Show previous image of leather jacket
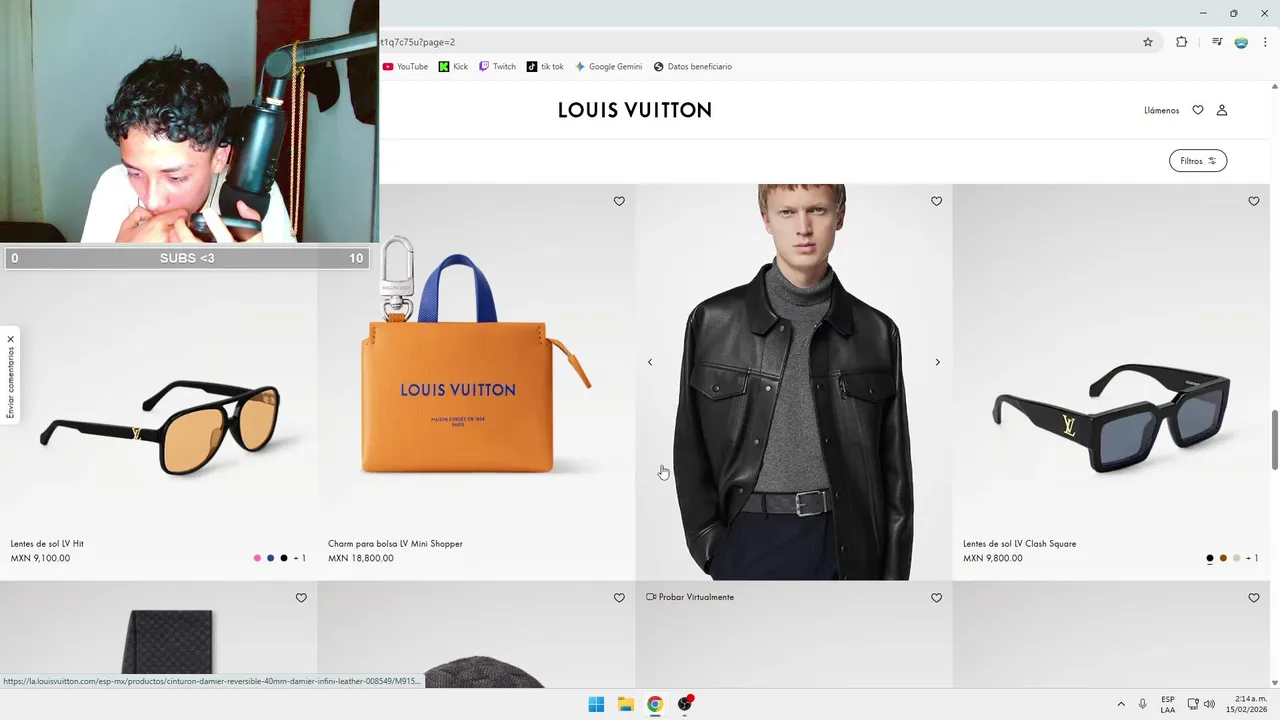The image size is (1280, 720). point(650,362)
